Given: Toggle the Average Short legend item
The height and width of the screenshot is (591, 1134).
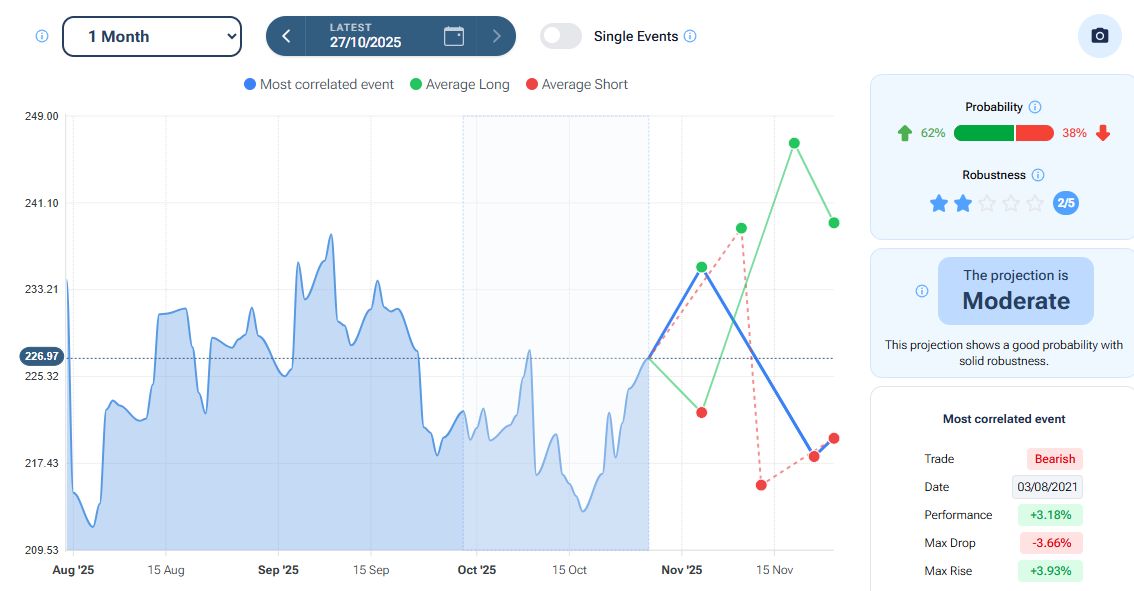Looking at the screenshot, I should (577, 85).
